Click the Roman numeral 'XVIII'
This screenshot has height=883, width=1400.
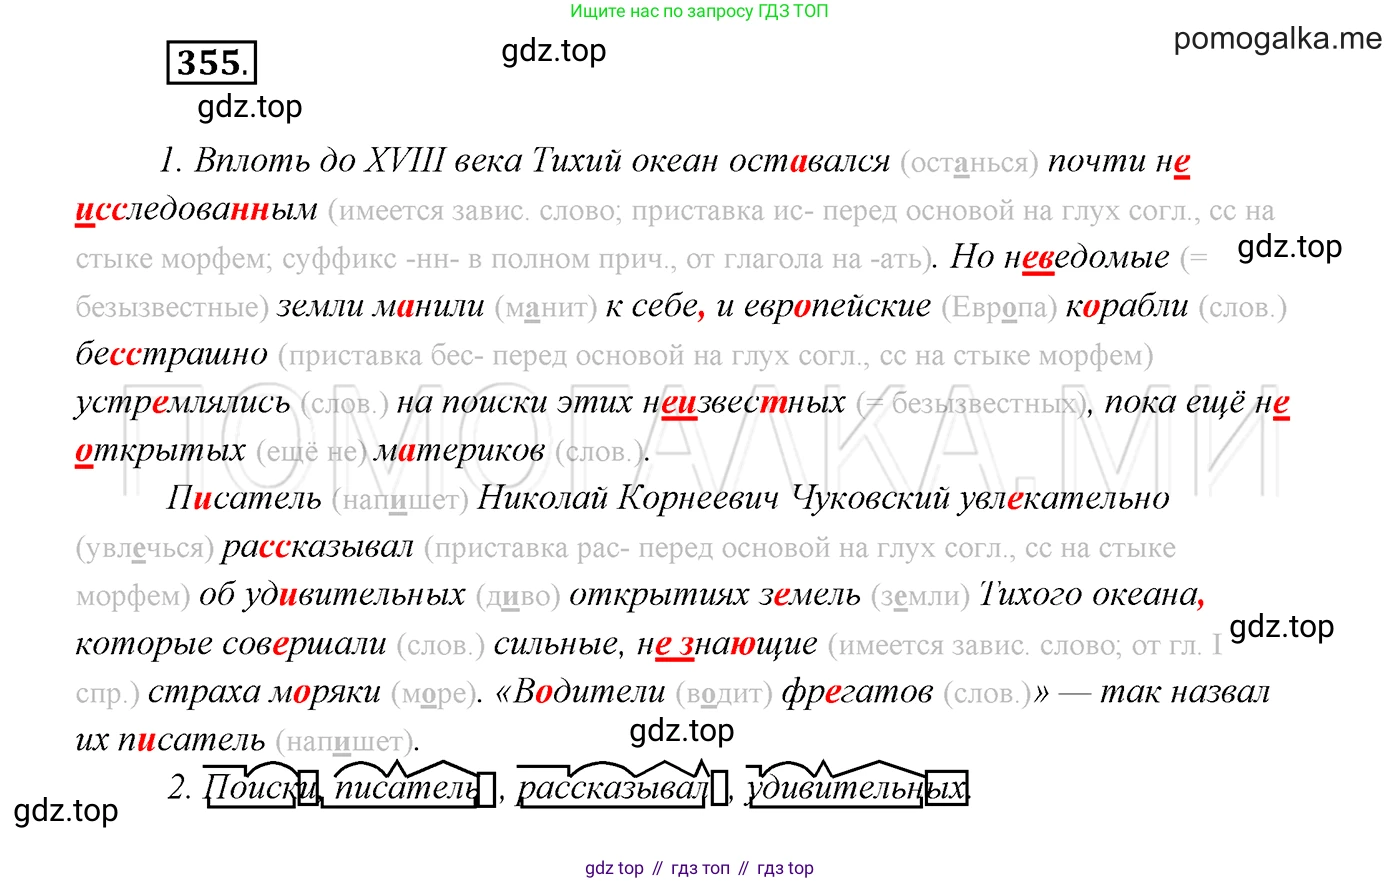pos(404,160)
